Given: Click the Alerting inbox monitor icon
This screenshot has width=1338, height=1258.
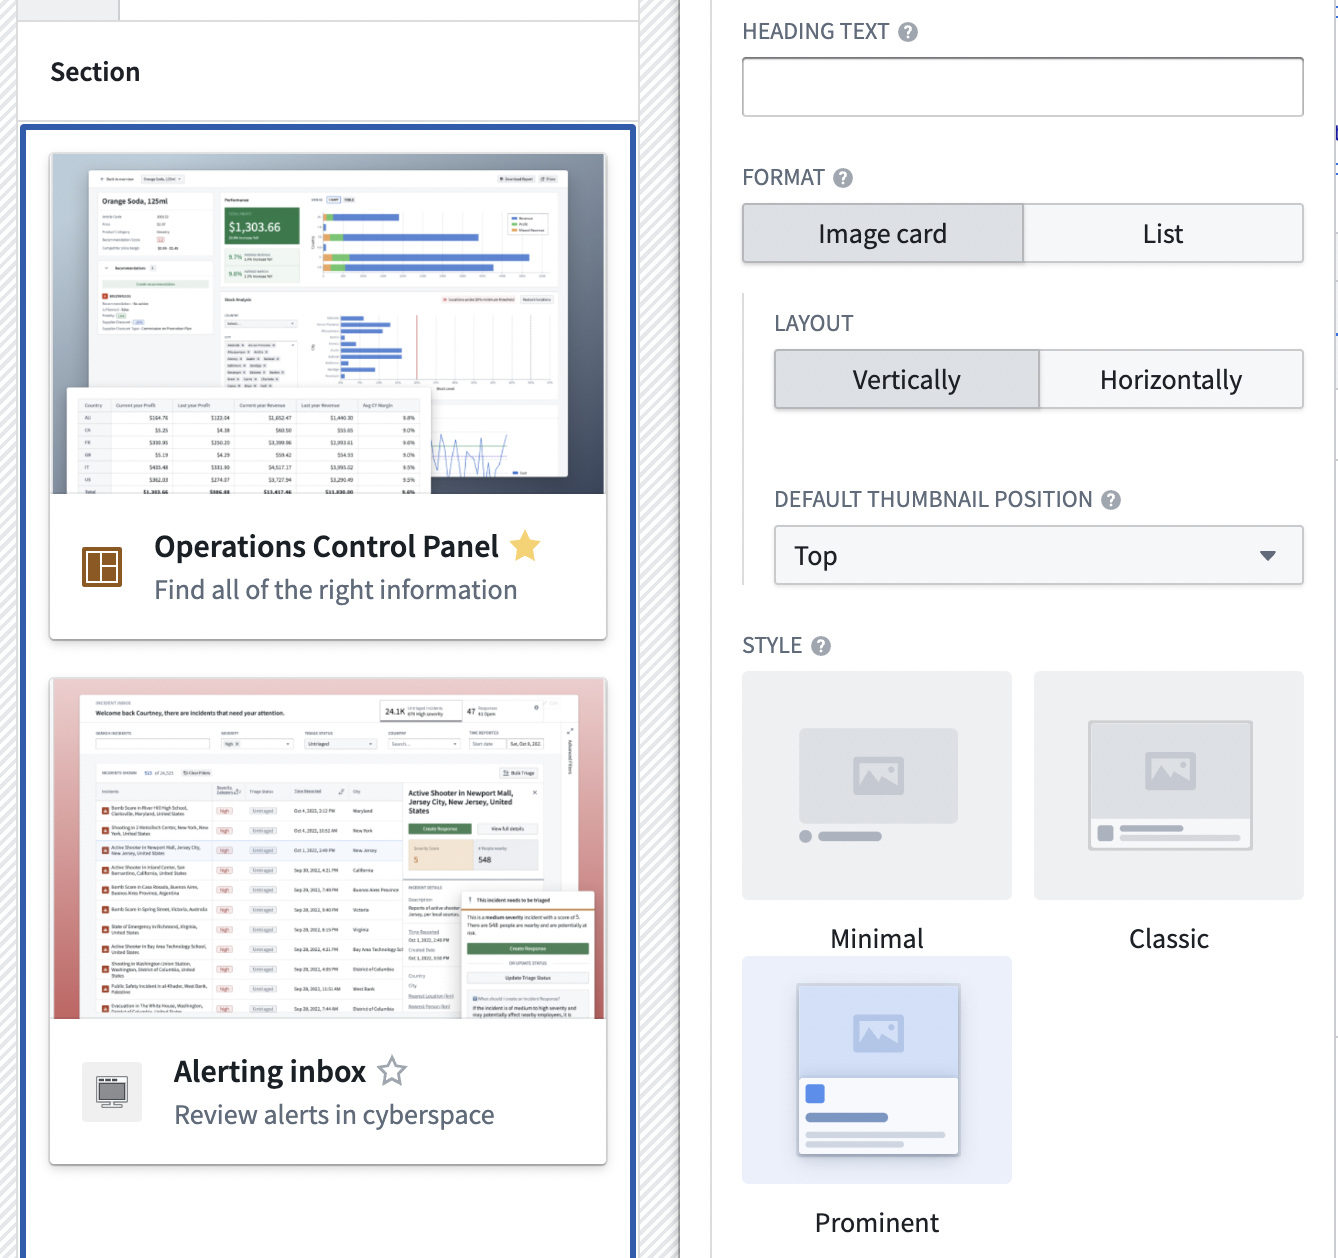Looking at the screenshot, I should tap(112, 1091).
